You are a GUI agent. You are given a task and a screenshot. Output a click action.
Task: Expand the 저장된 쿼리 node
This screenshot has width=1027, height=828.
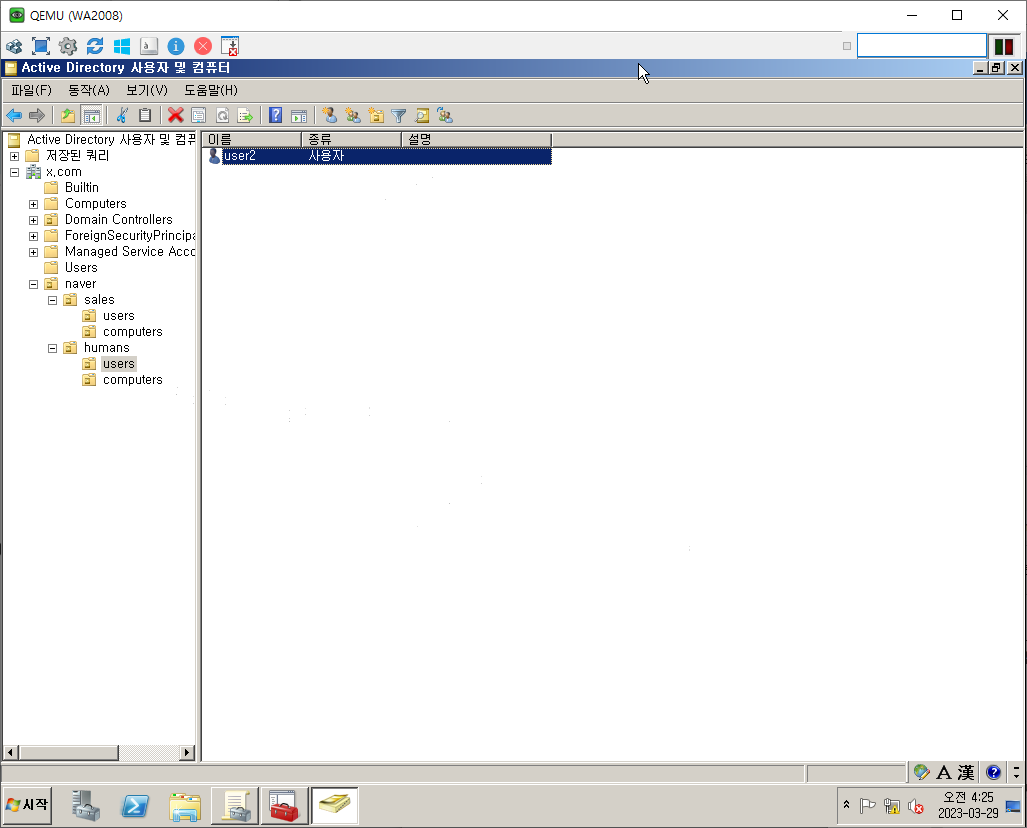(14, 156)
